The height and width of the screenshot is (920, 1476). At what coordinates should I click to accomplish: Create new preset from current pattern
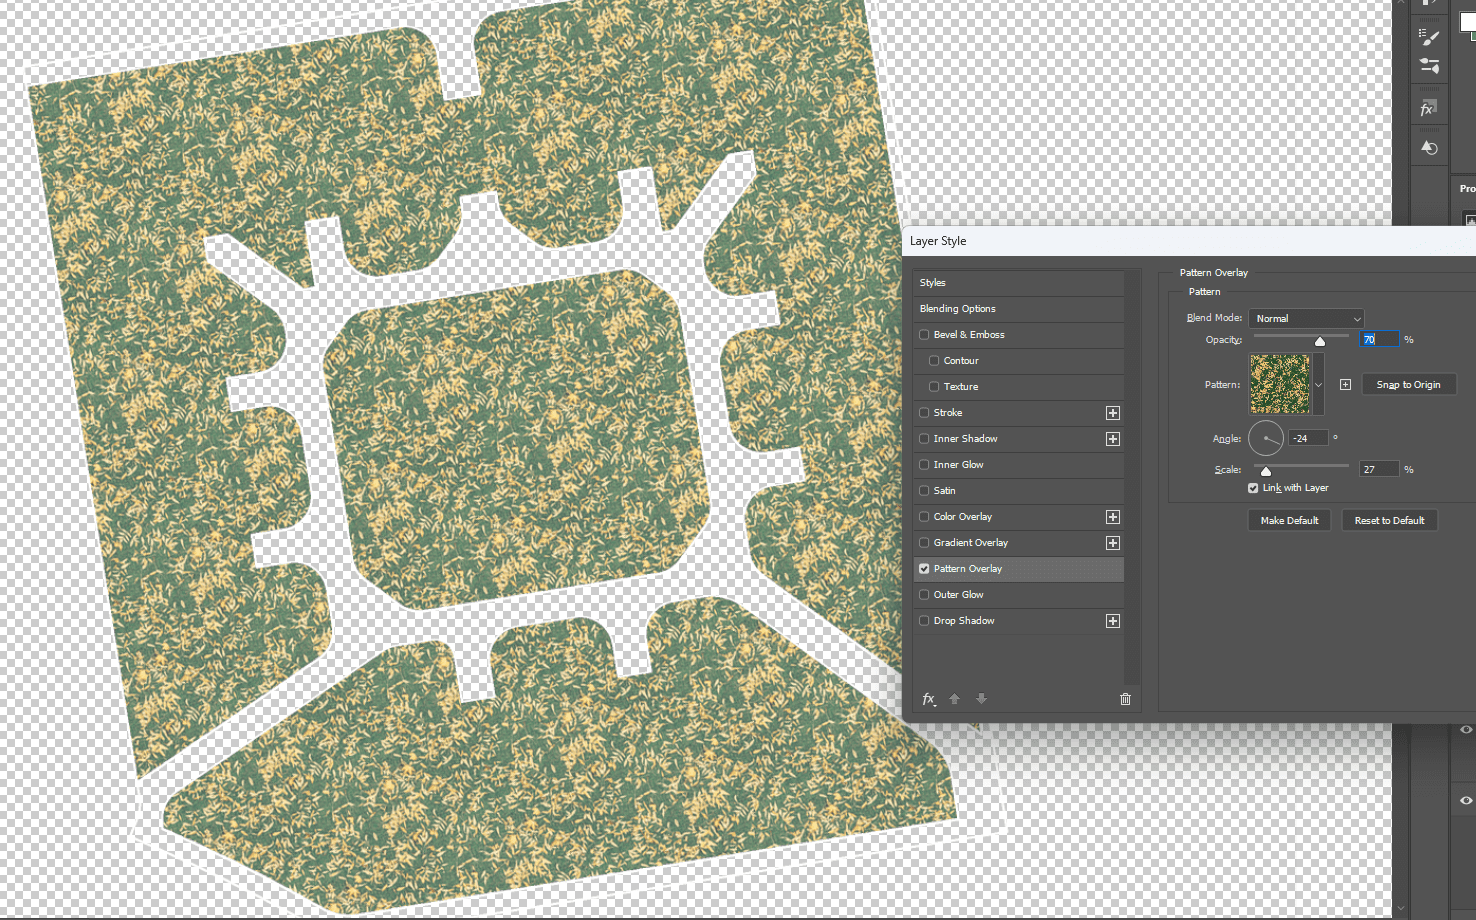1345,385
